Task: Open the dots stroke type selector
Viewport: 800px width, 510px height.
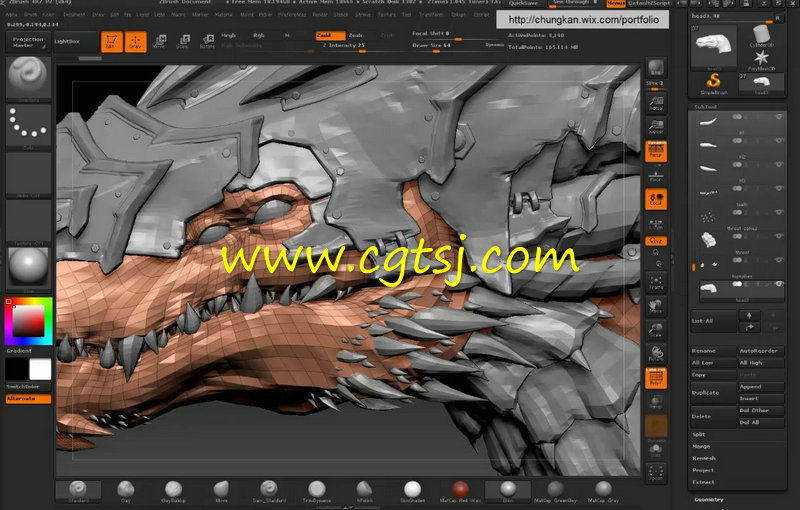Action: (x=28, y=125)
